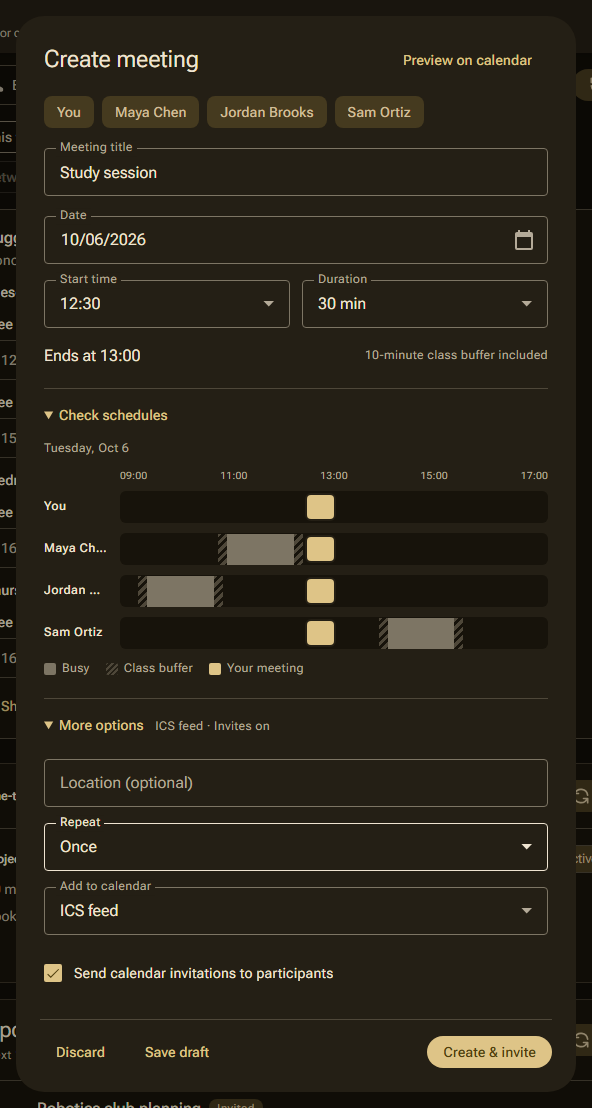Image resolution: width=592 pixels, height=1108 pixels.
Task: Click Preview on calendar
Action: click(x=467, y=61)
